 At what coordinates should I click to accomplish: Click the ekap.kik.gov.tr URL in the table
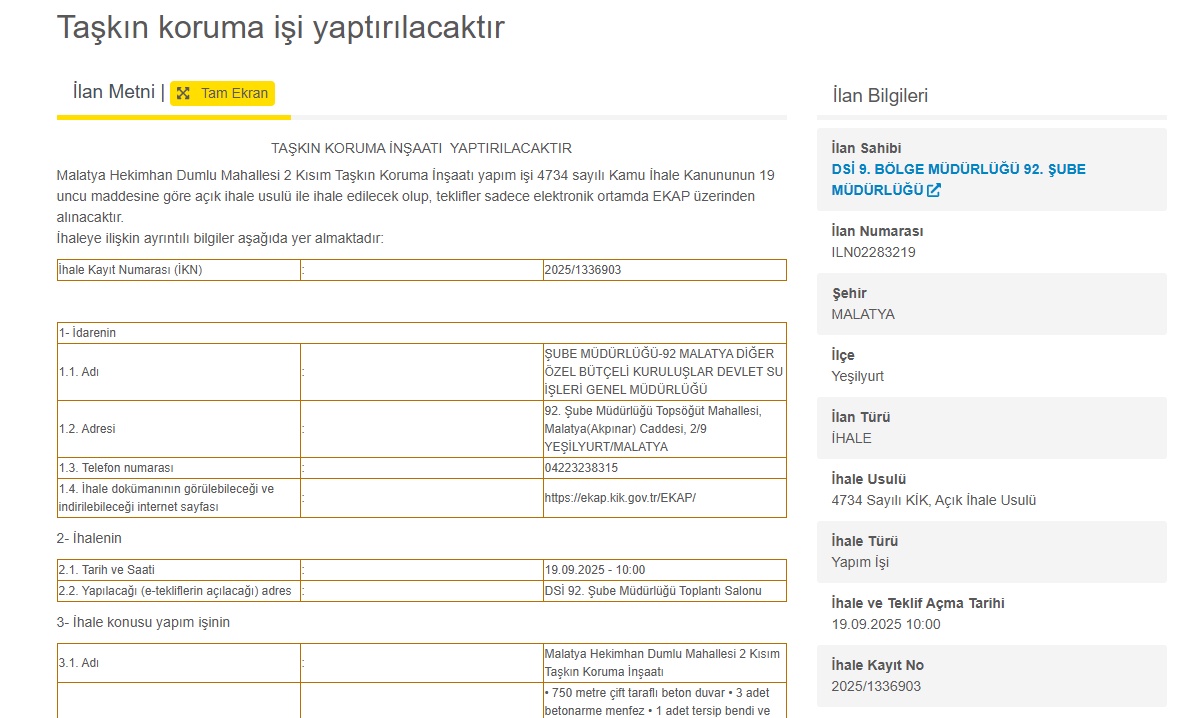pyautogui.click(x=619, y=497)
